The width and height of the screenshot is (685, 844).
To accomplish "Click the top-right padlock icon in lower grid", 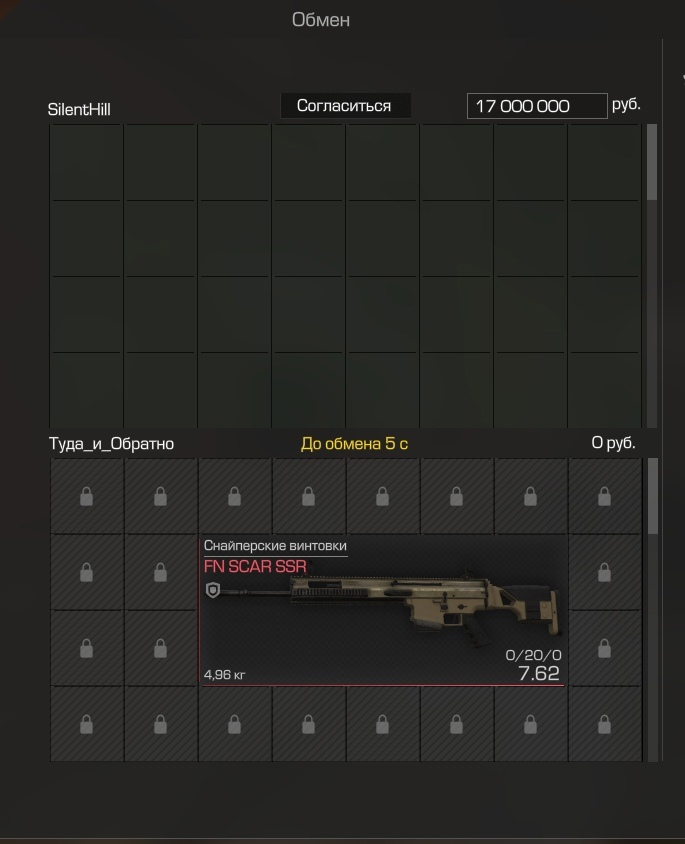I will click(604, 496).
